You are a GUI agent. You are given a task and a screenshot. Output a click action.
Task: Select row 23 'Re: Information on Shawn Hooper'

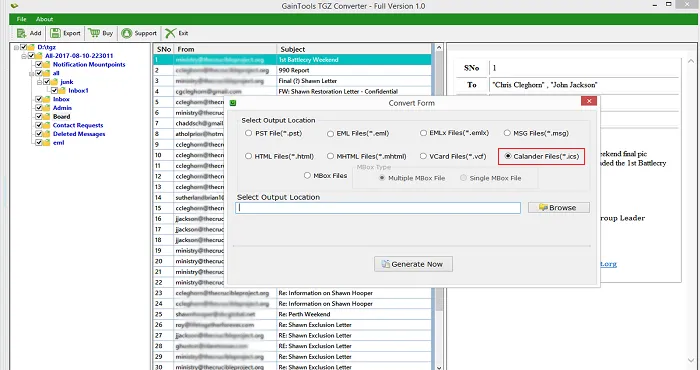pos(292,293)
